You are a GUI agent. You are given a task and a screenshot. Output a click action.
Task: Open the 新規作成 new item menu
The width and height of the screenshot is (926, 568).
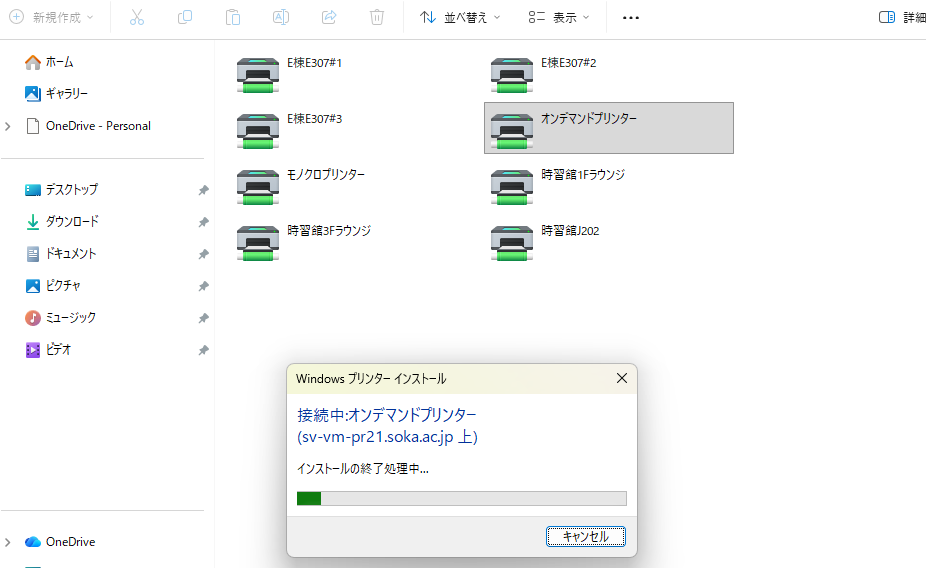pyautogui.click(x=52, y=17)
